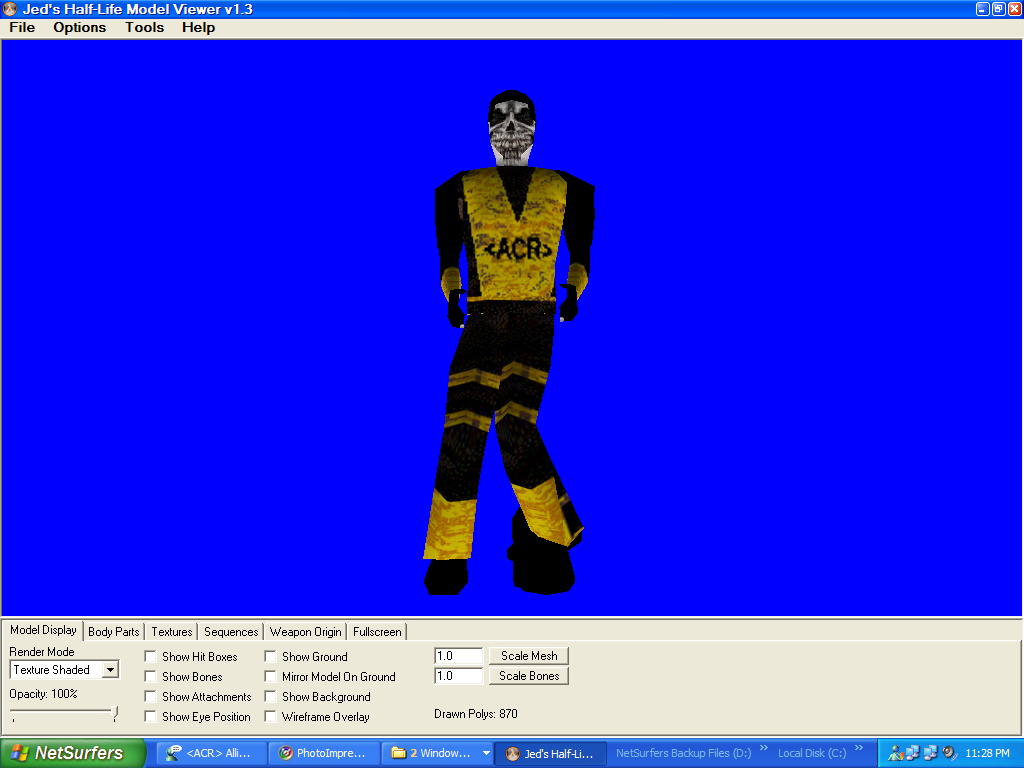Enable Wireframe Overlay

[270, 716]
